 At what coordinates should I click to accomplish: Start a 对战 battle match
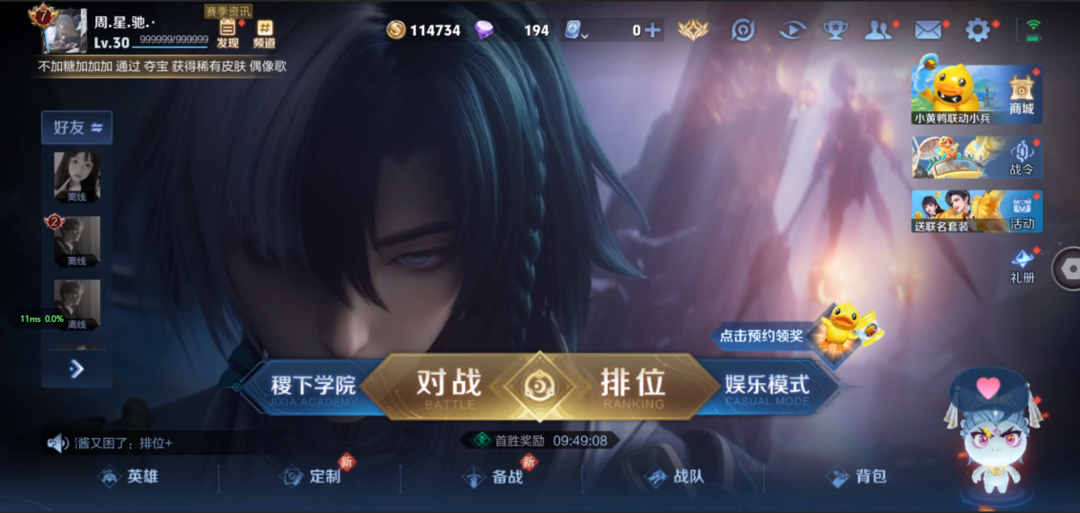coord(448,386)
